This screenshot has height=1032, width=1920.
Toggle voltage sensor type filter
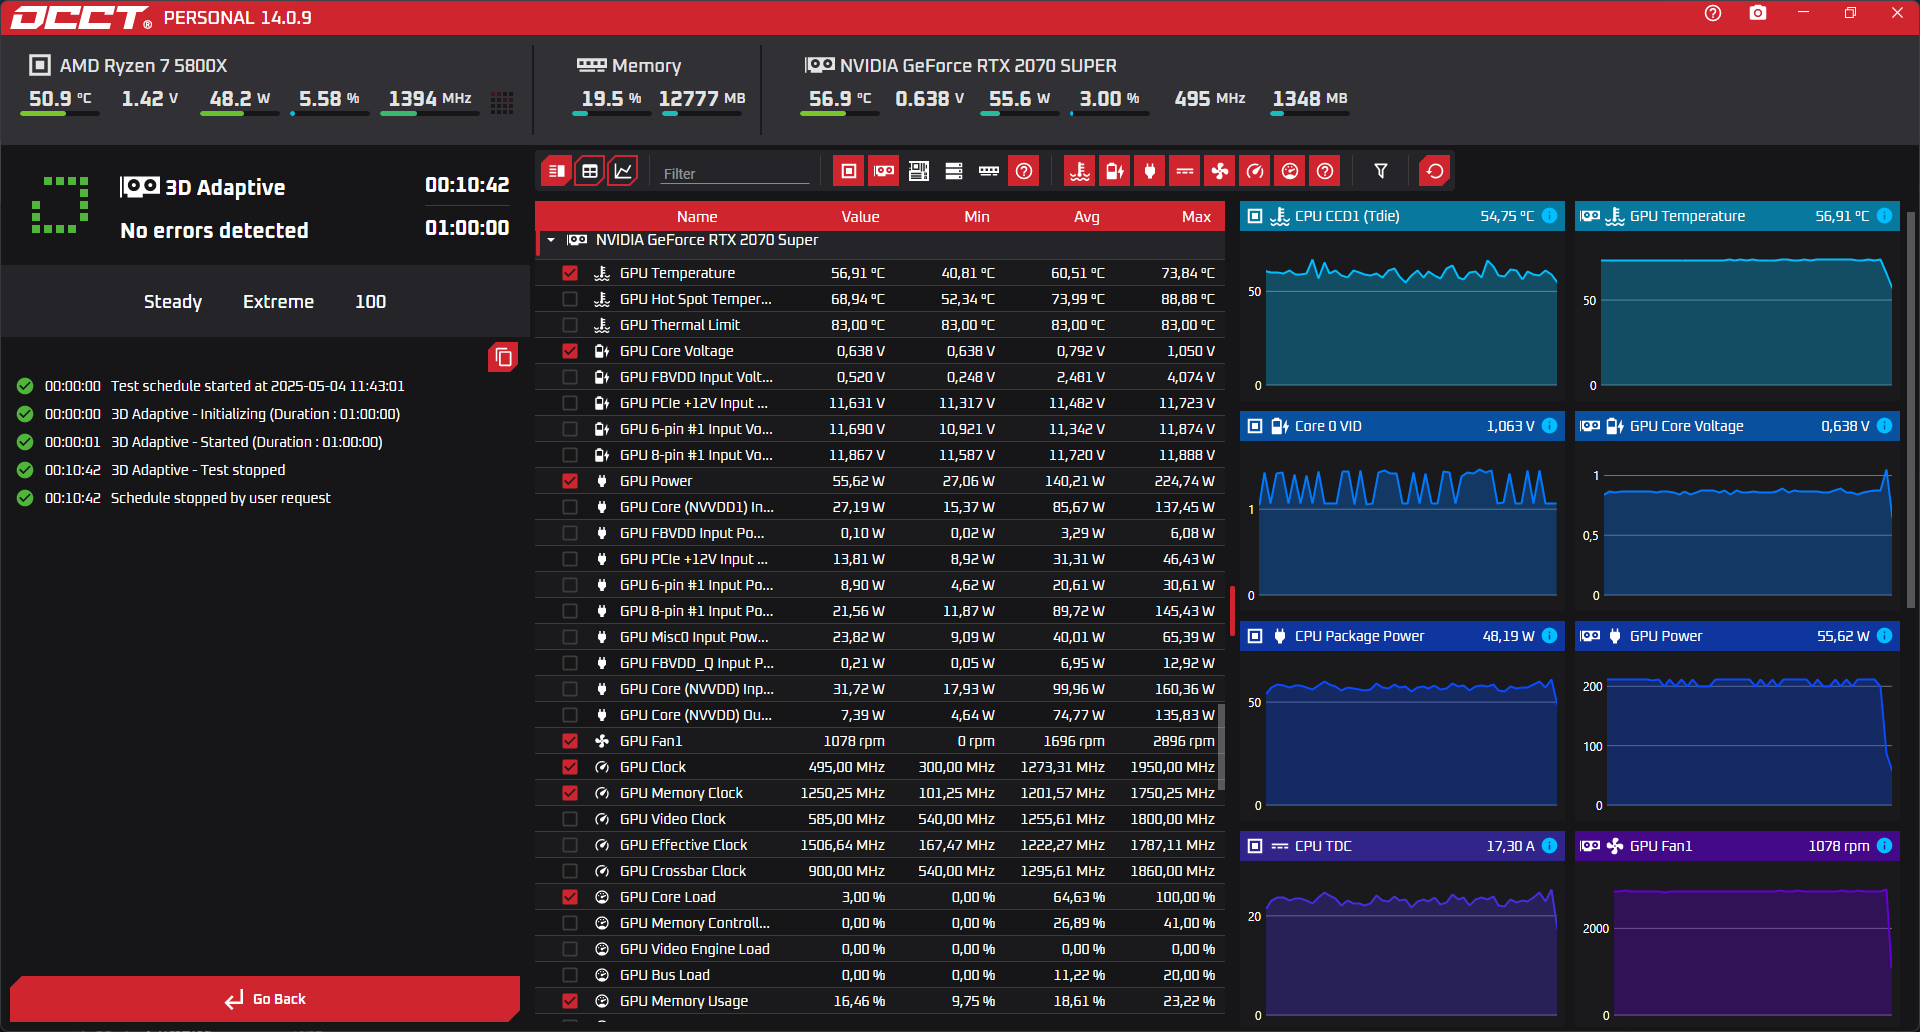pos(1115,171)
